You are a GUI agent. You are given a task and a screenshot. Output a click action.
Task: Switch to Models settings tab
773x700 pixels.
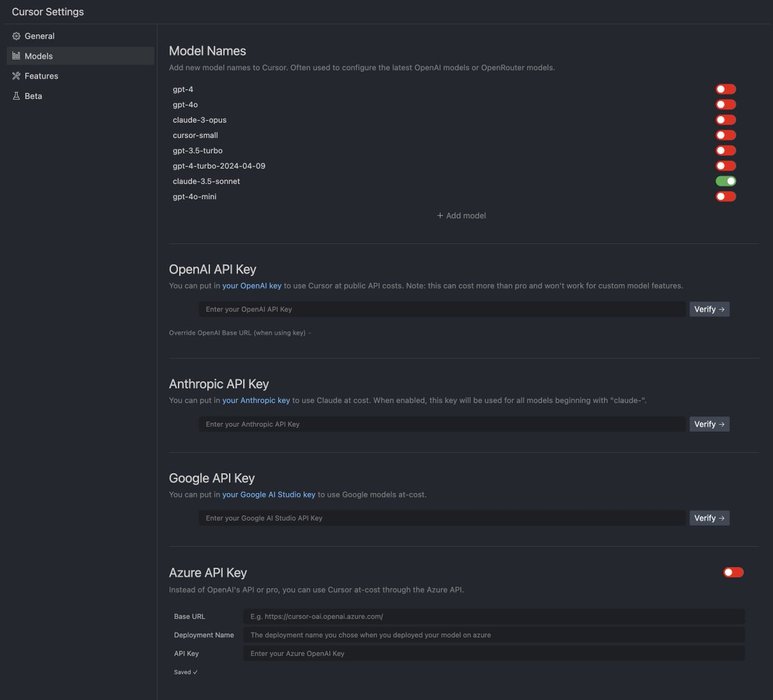[x=80, y=56]
